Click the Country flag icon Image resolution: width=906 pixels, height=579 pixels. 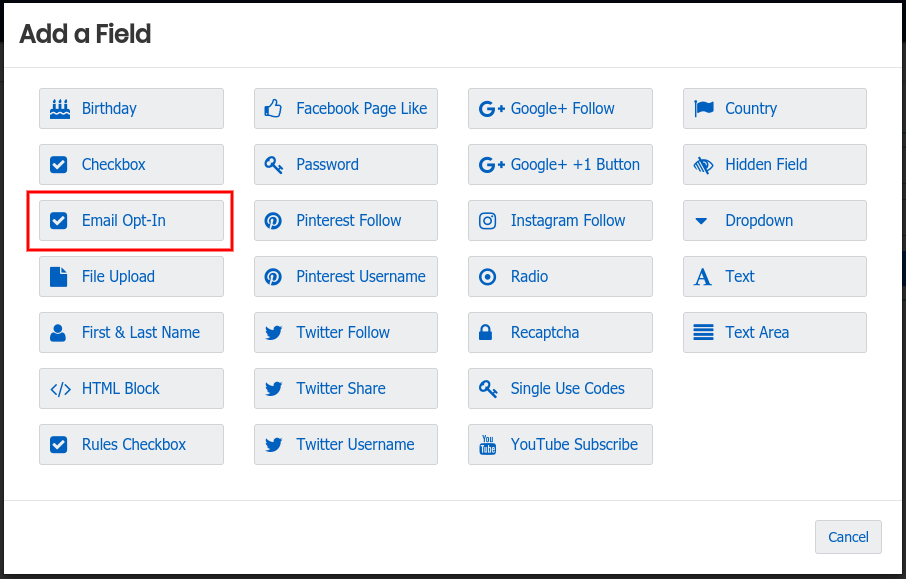pos(703,109)
